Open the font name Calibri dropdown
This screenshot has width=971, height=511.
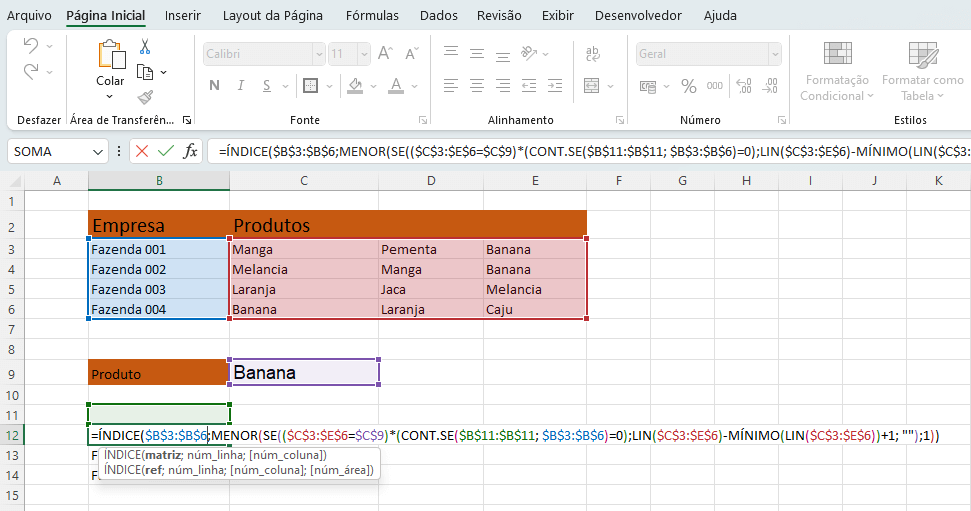319,54
